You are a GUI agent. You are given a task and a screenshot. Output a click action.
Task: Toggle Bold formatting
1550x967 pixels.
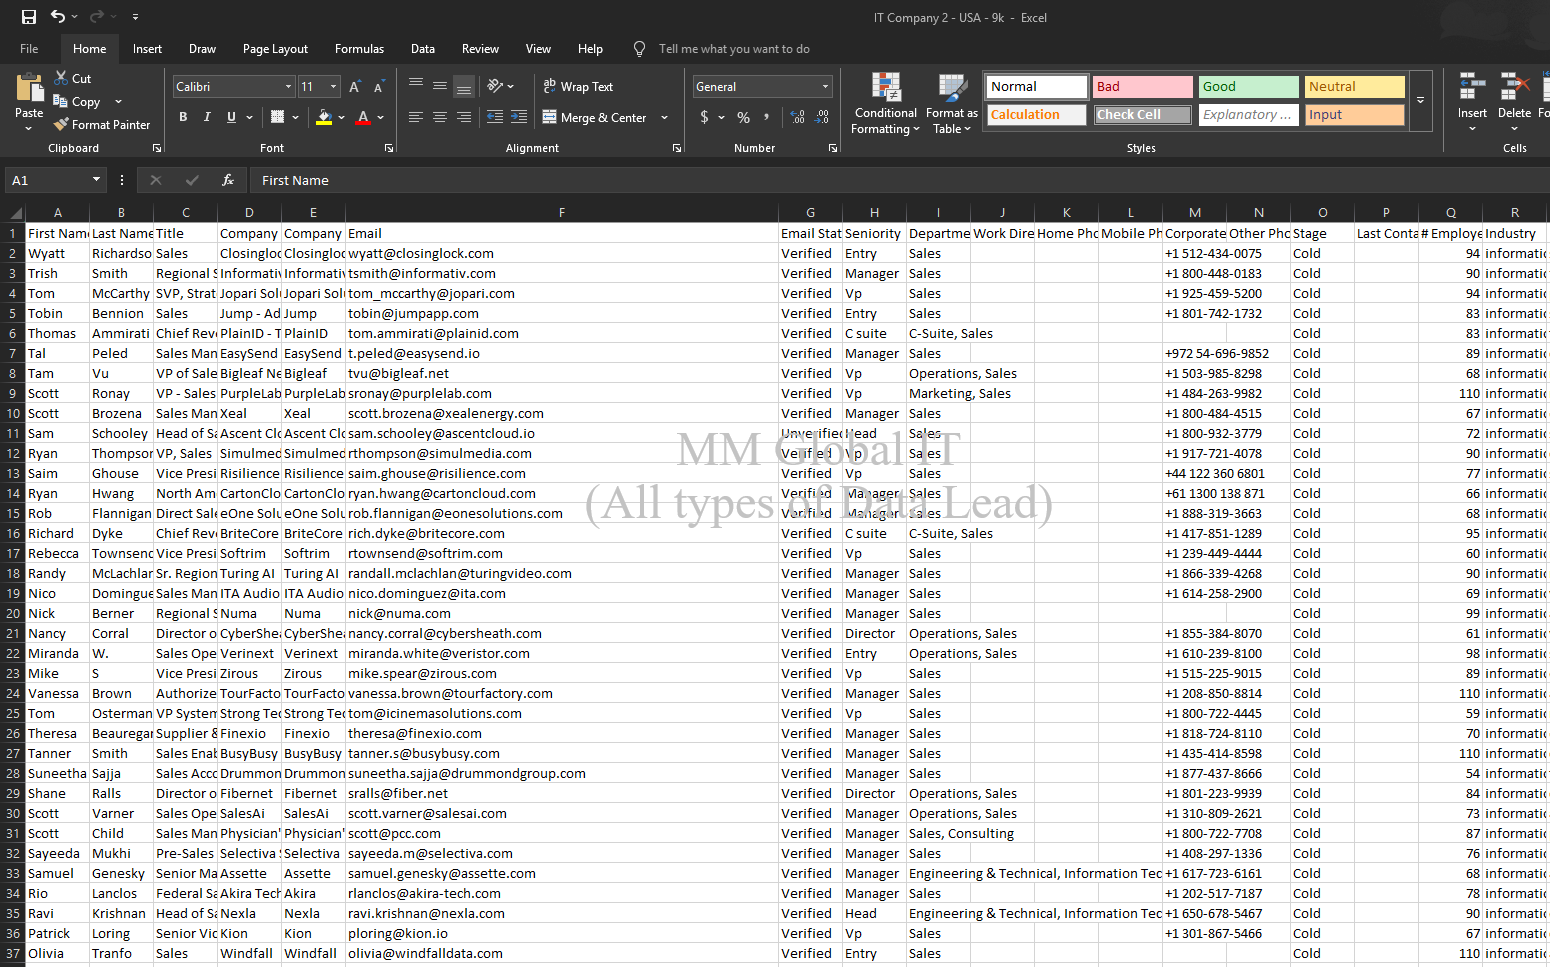point(183,117)
